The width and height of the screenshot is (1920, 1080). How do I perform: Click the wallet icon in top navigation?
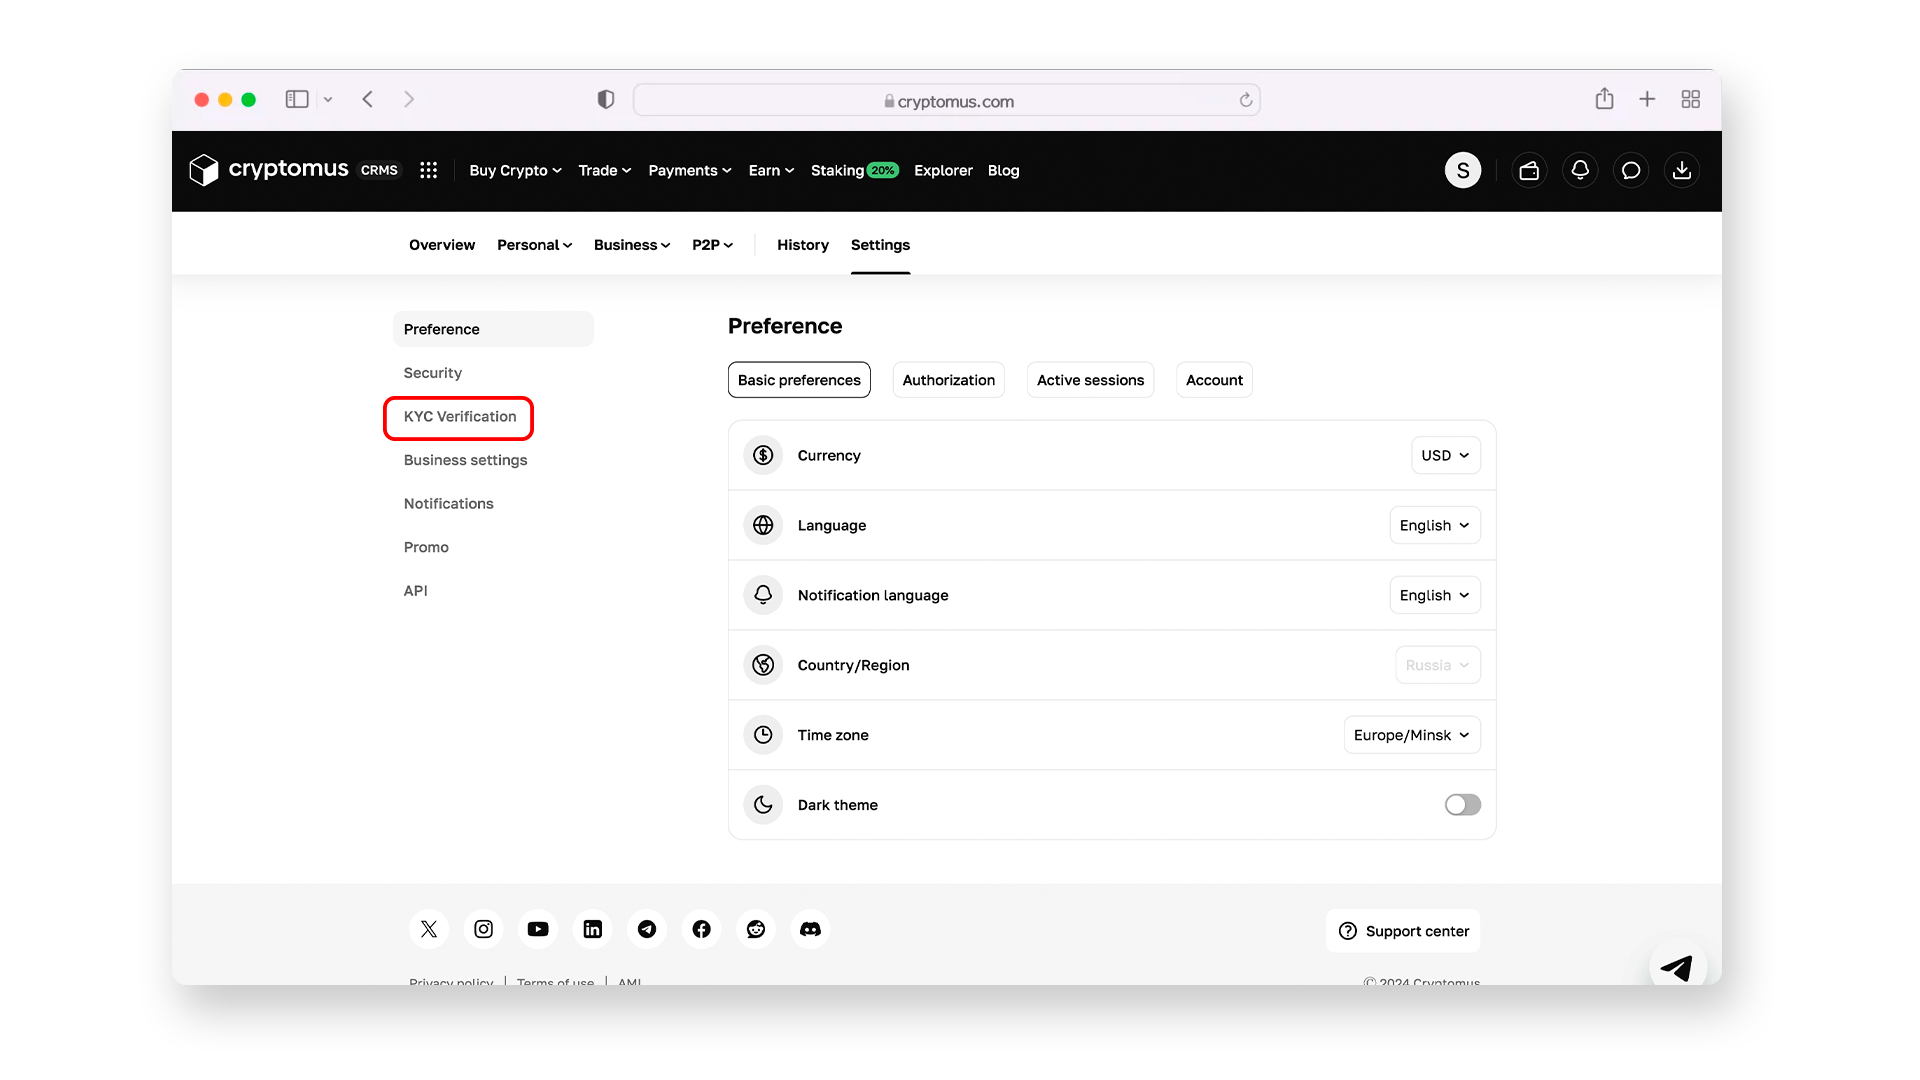1530,170
